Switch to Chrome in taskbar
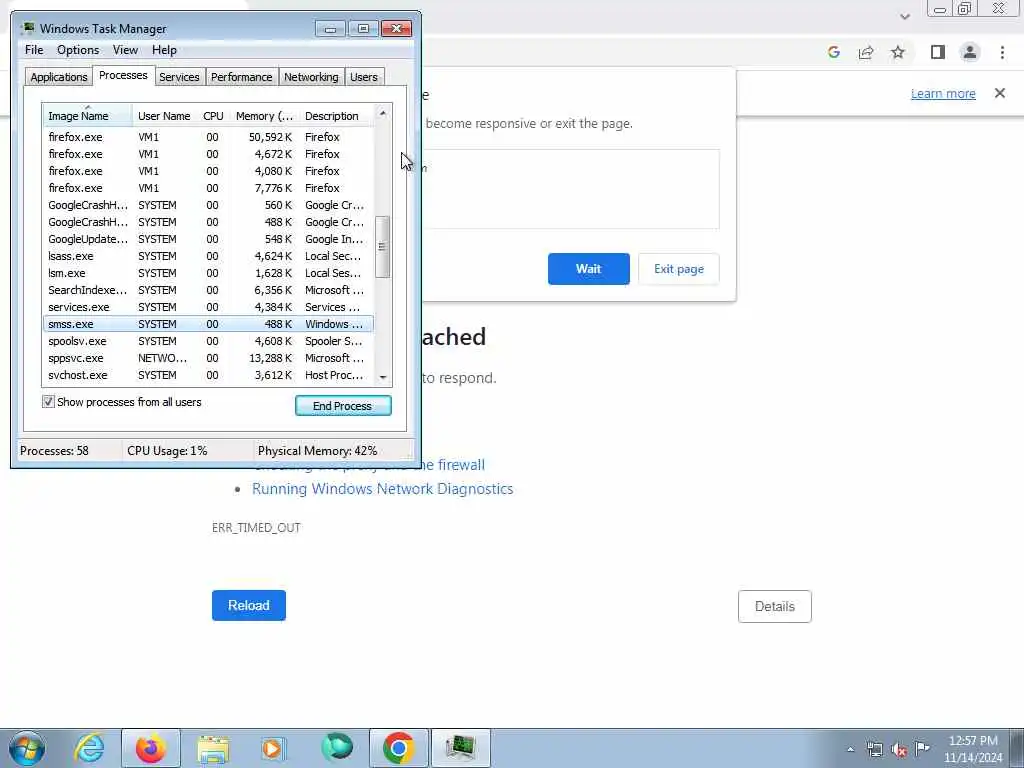This screenshot has width=1024, height=768. (398, 748)
